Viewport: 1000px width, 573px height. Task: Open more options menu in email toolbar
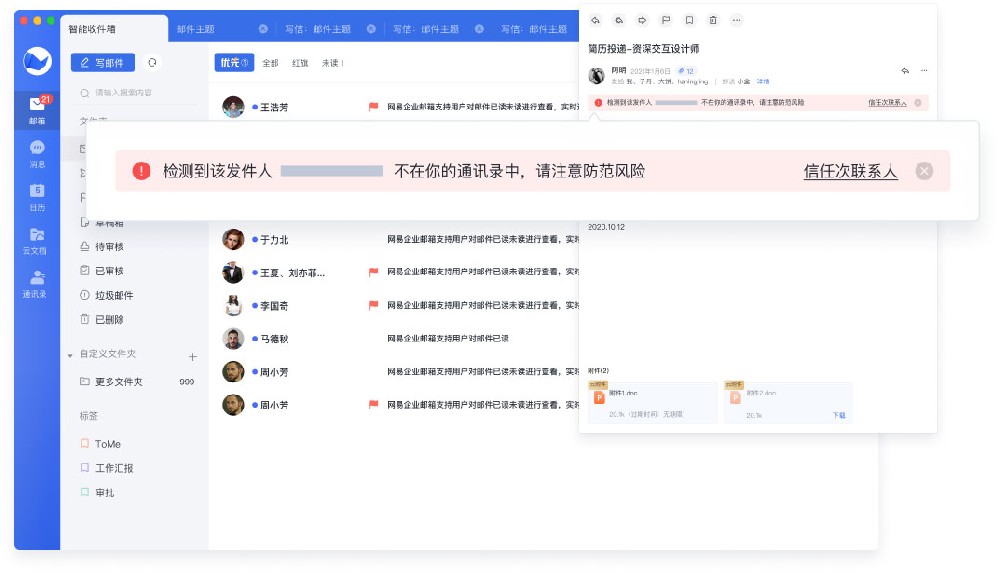point(737,20)
